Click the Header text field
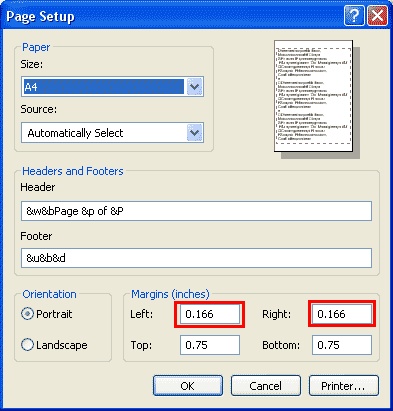Screen dimensions: 393x411 (x=196, y=211)
